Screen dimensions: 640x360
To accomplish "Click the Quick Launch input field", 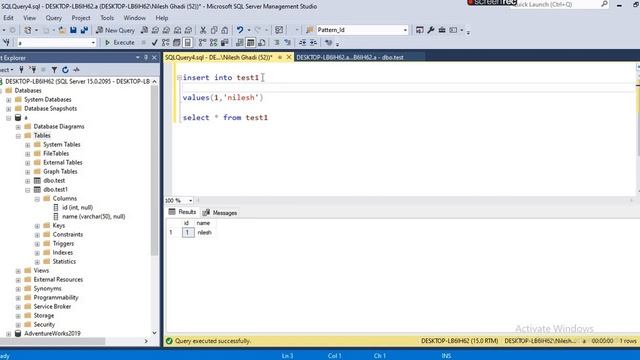I will [x=555, y=4].
